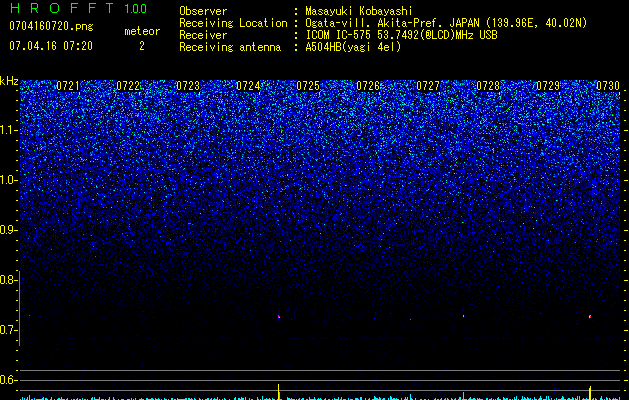
Task: Select the 1.1 kHz frequency tick label
Action: tap(9, 130)
